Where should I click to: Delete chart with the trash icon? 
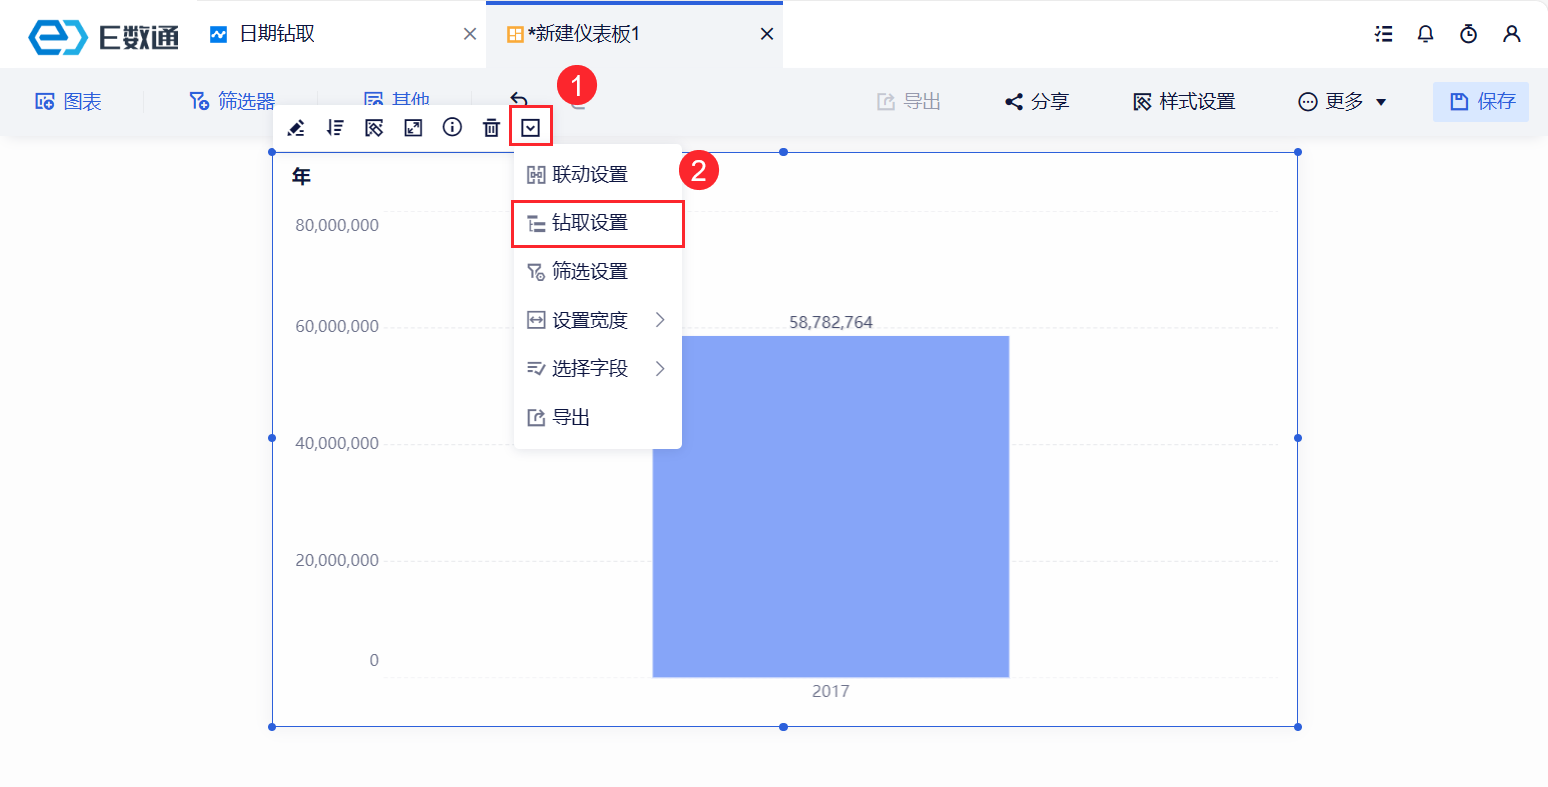click(491, 128)
